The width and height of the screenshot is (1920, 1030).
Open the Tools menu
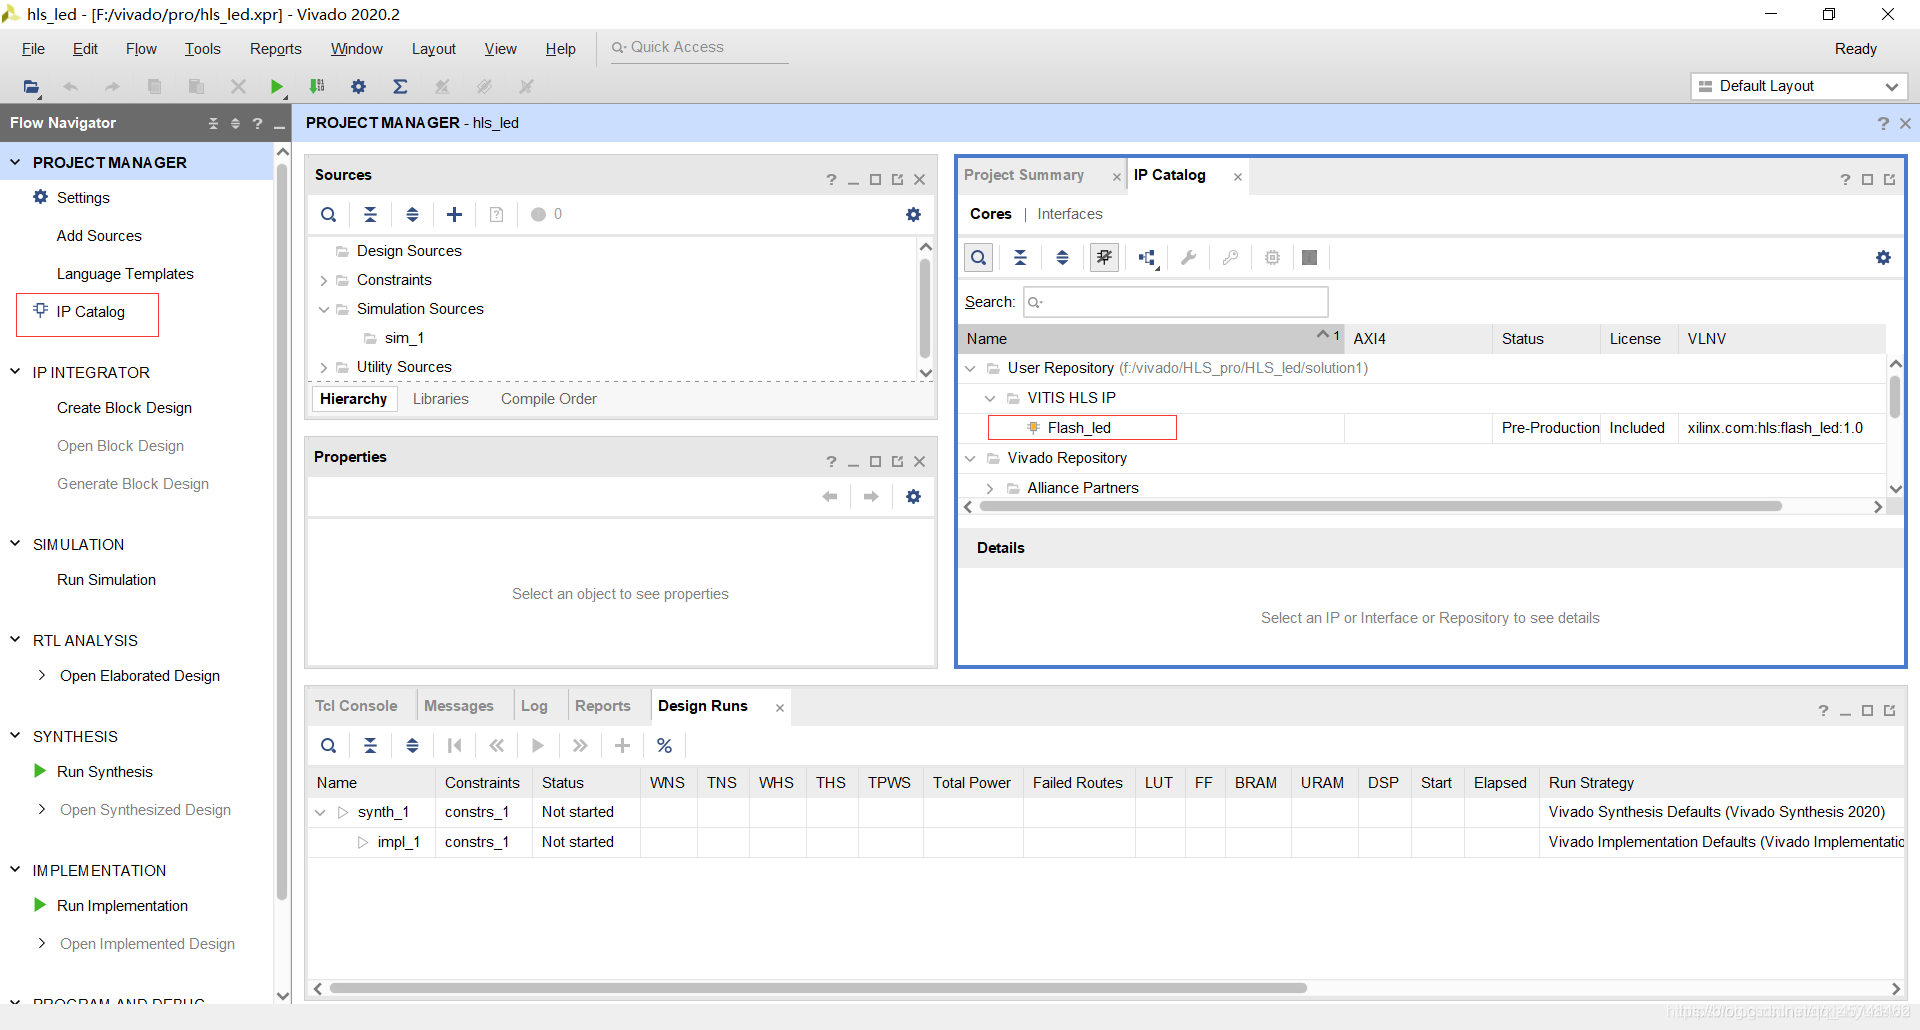point(202,49)
